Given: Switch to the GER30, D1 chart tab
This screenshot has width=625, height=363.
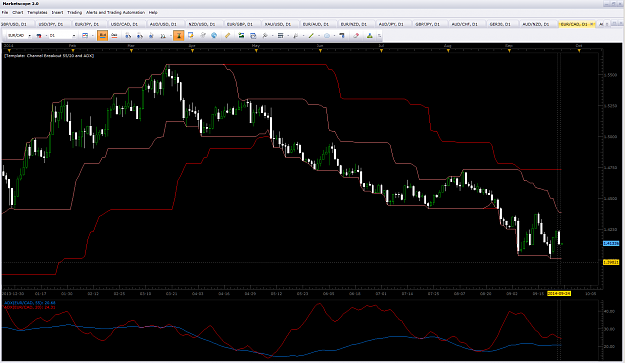Looking at the screenshot, I should click(x=500, y=24).
